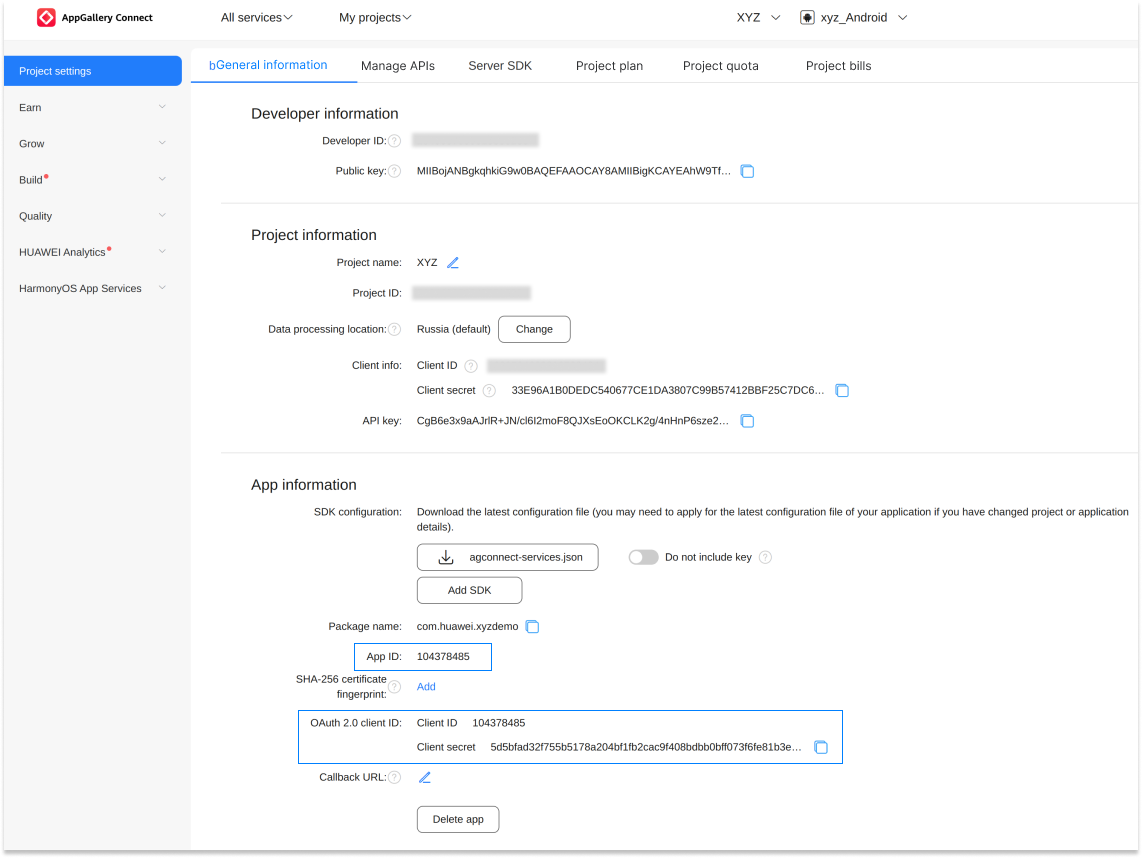Switch to the Manage APIs tab
The width and height of the screenshot is (1142, 858).
398,66
